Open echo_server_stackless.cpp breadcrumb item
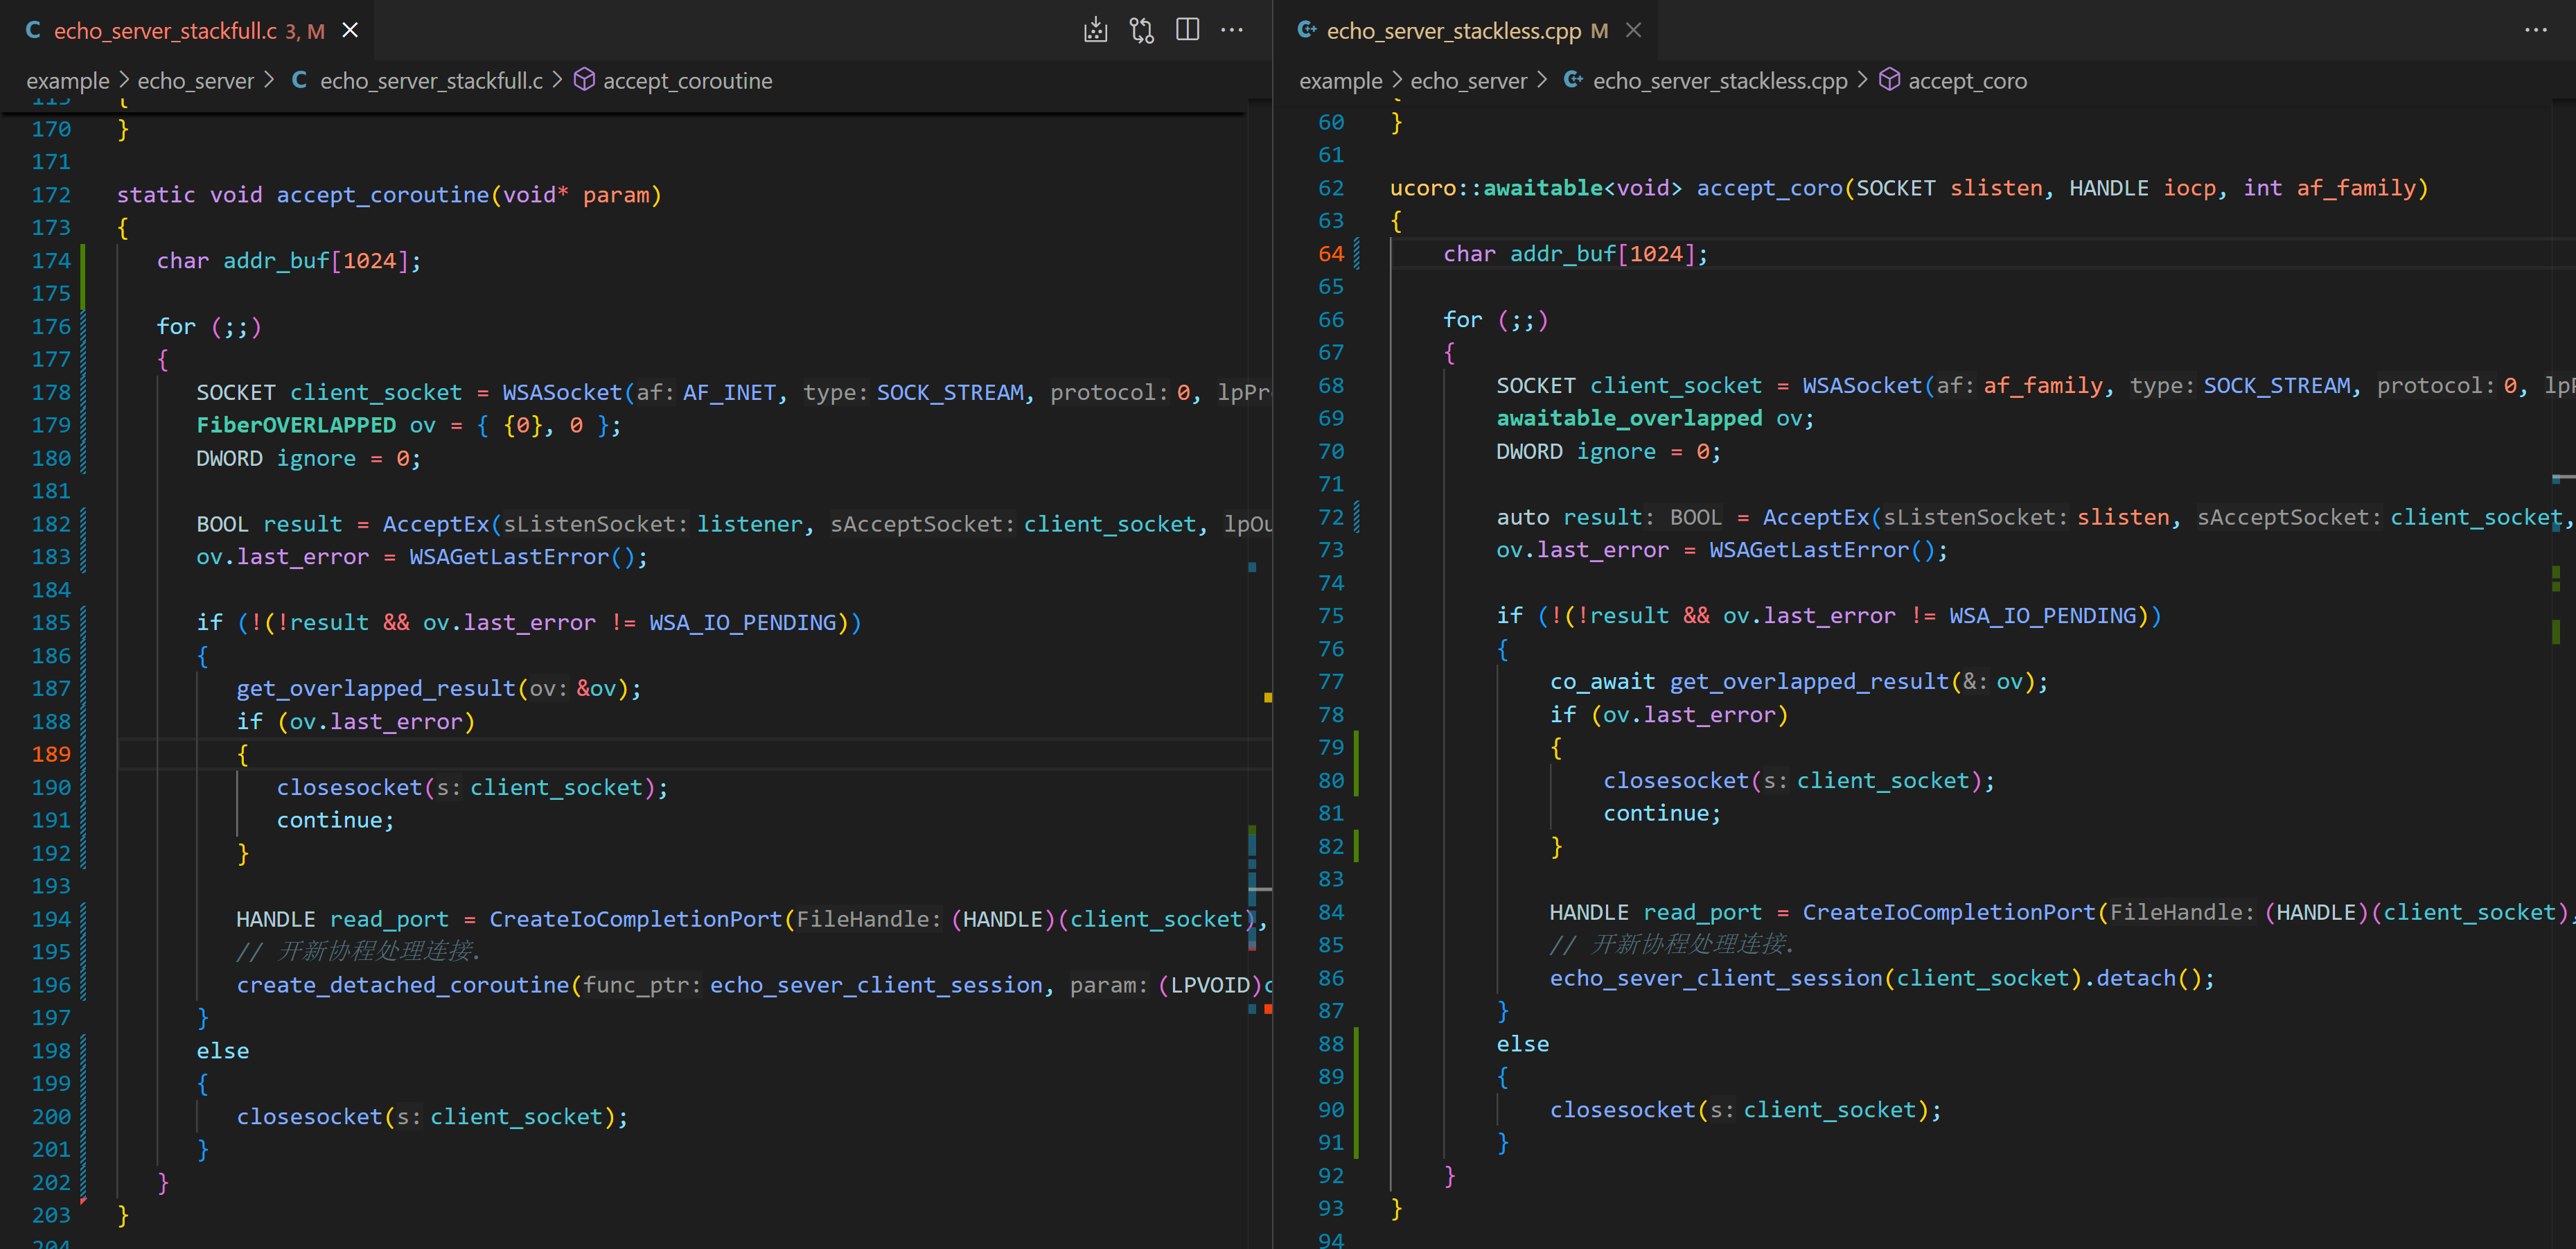The height and width of the screenshot is (1249, 2576). (x=1720, y=81)
